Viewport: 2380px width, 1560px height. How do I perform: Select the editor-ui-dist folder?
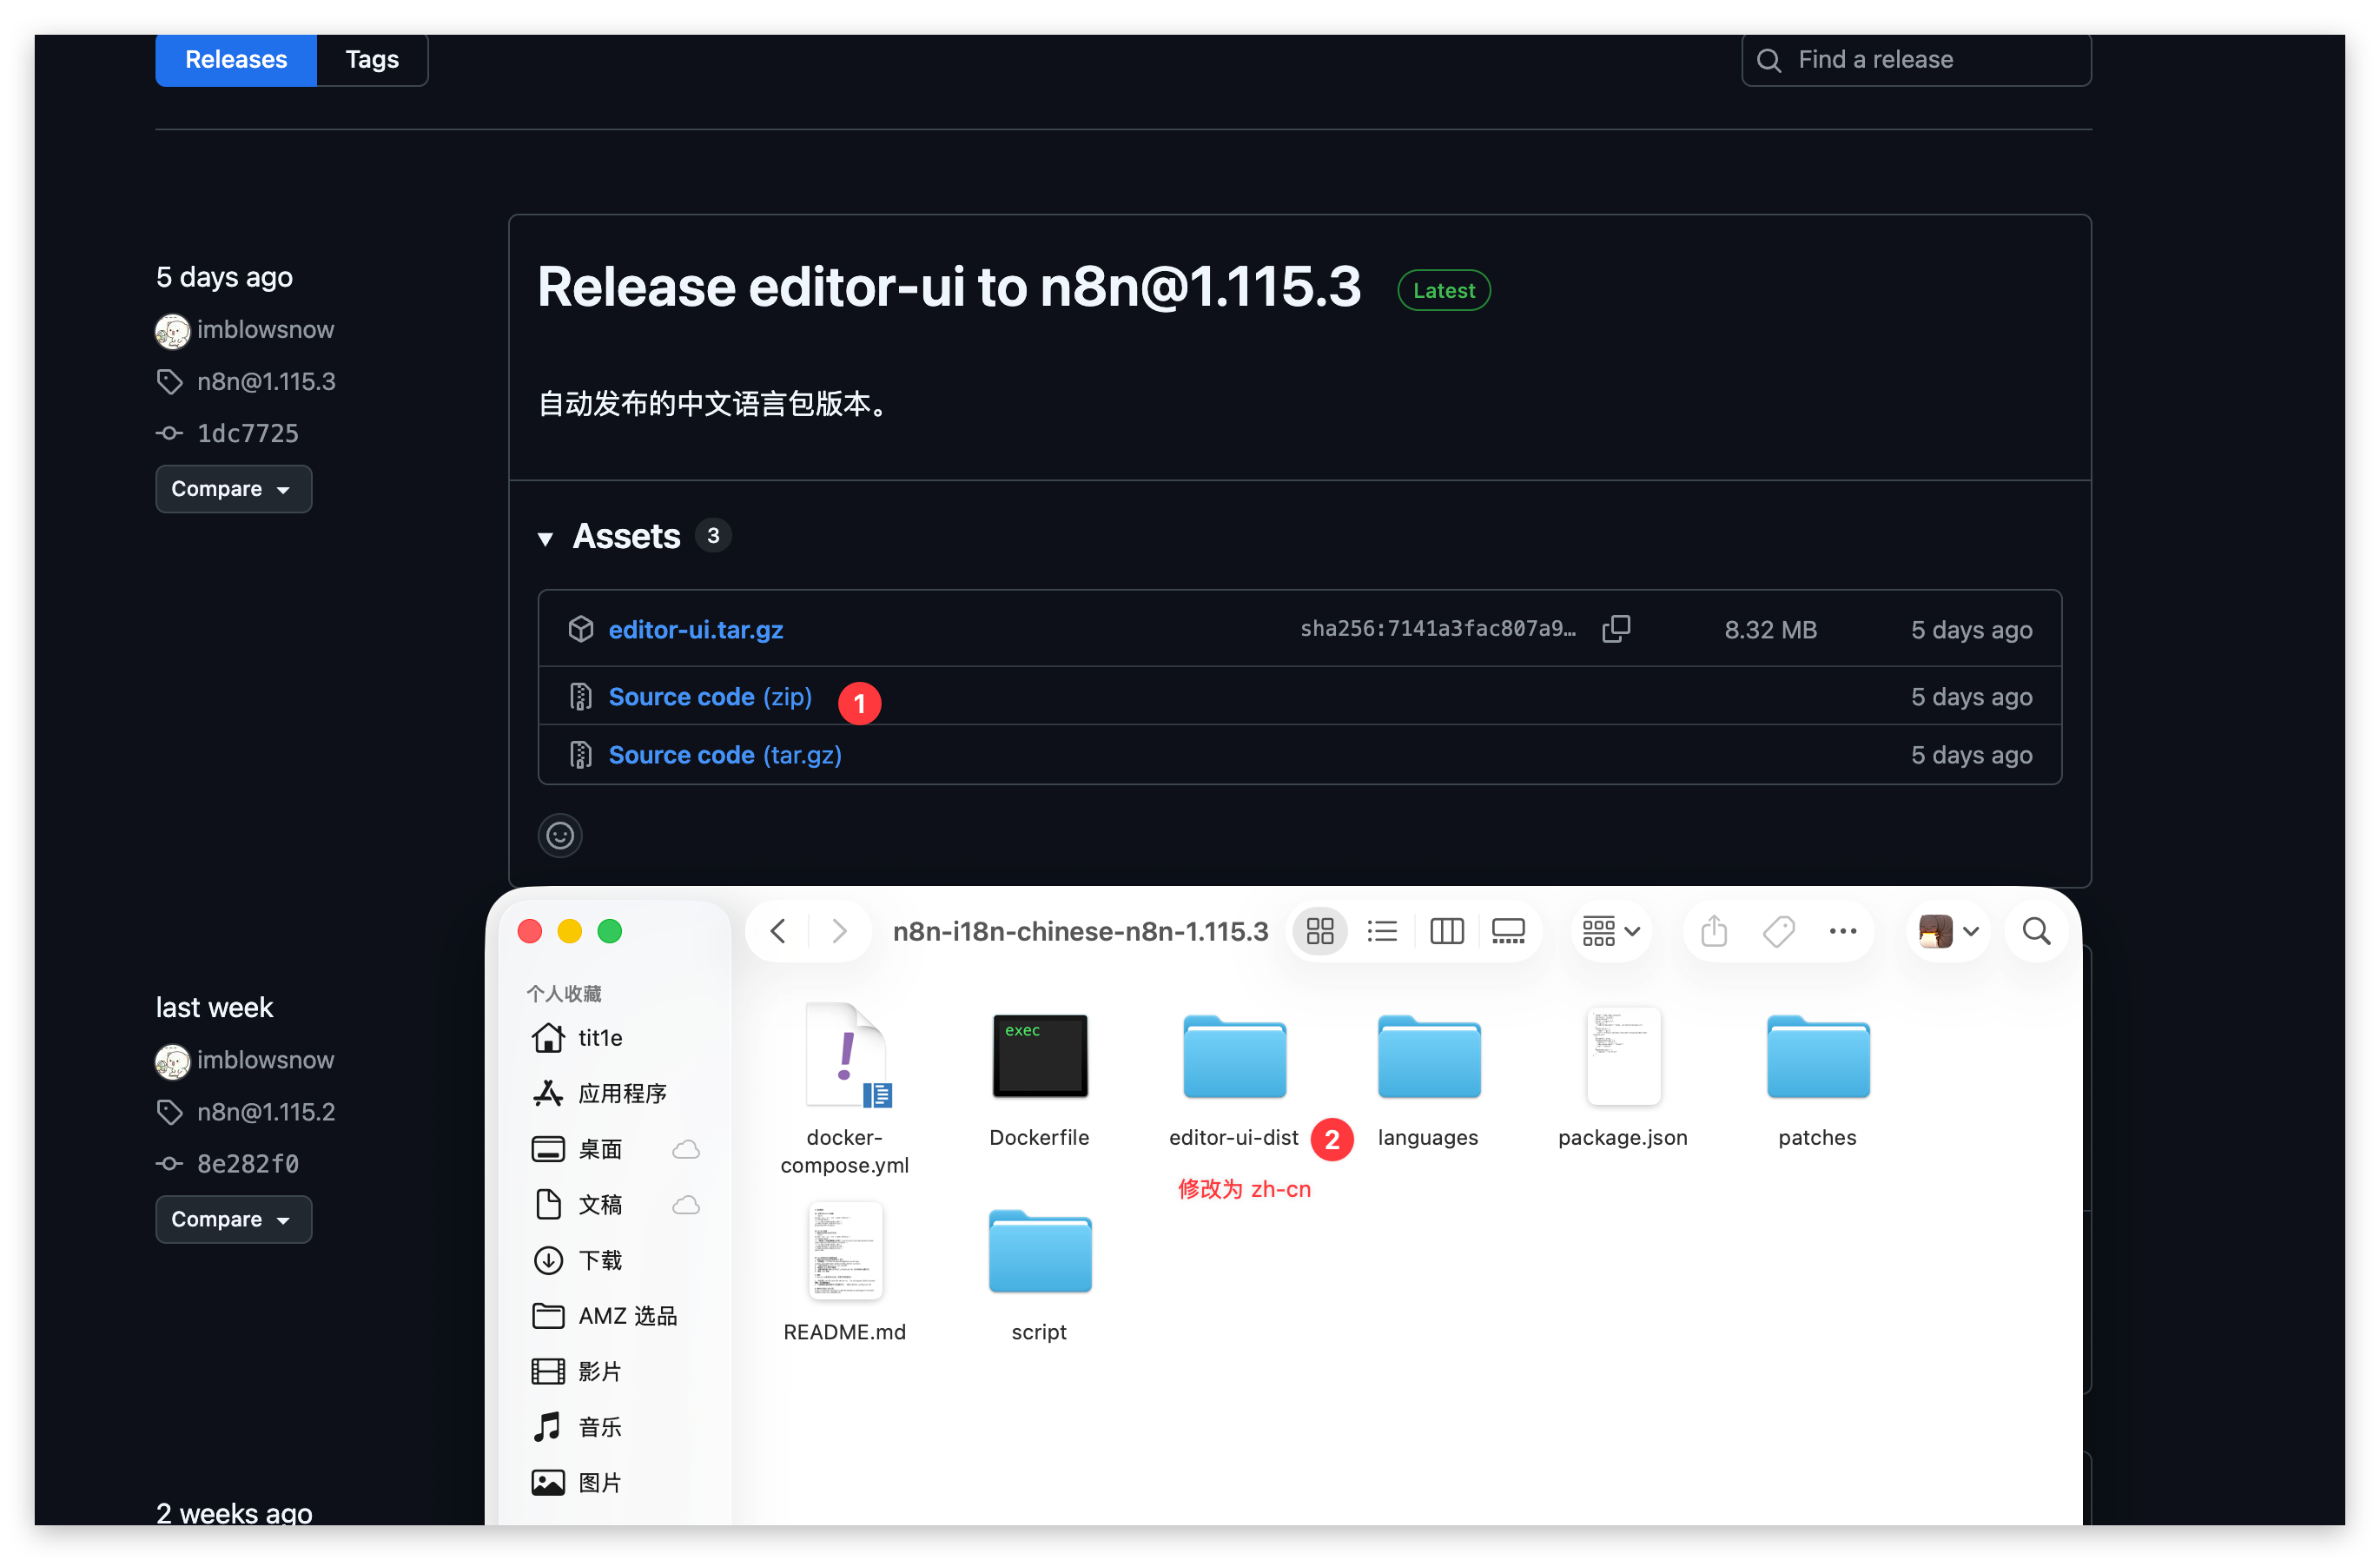point(1234,1058)
